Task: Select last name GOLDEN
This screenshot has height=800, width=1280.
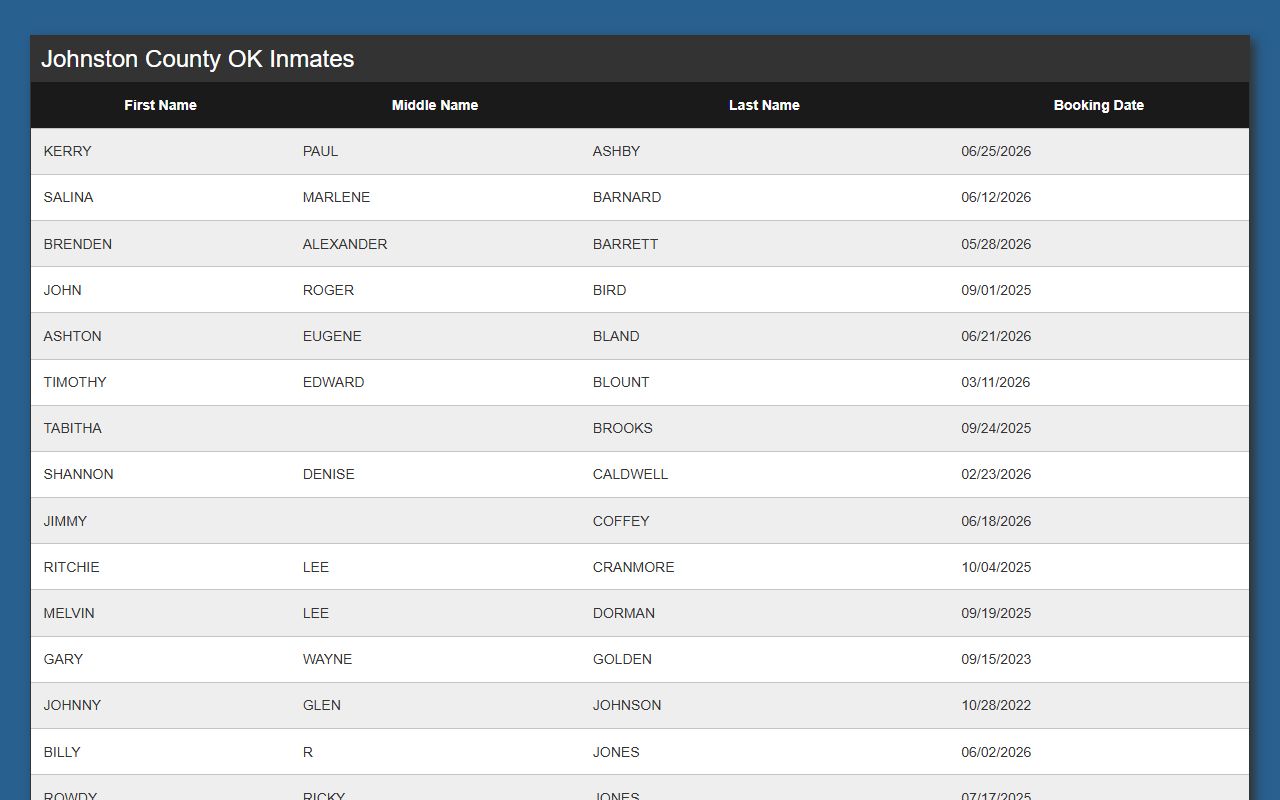Action: [x=622, y=659]
